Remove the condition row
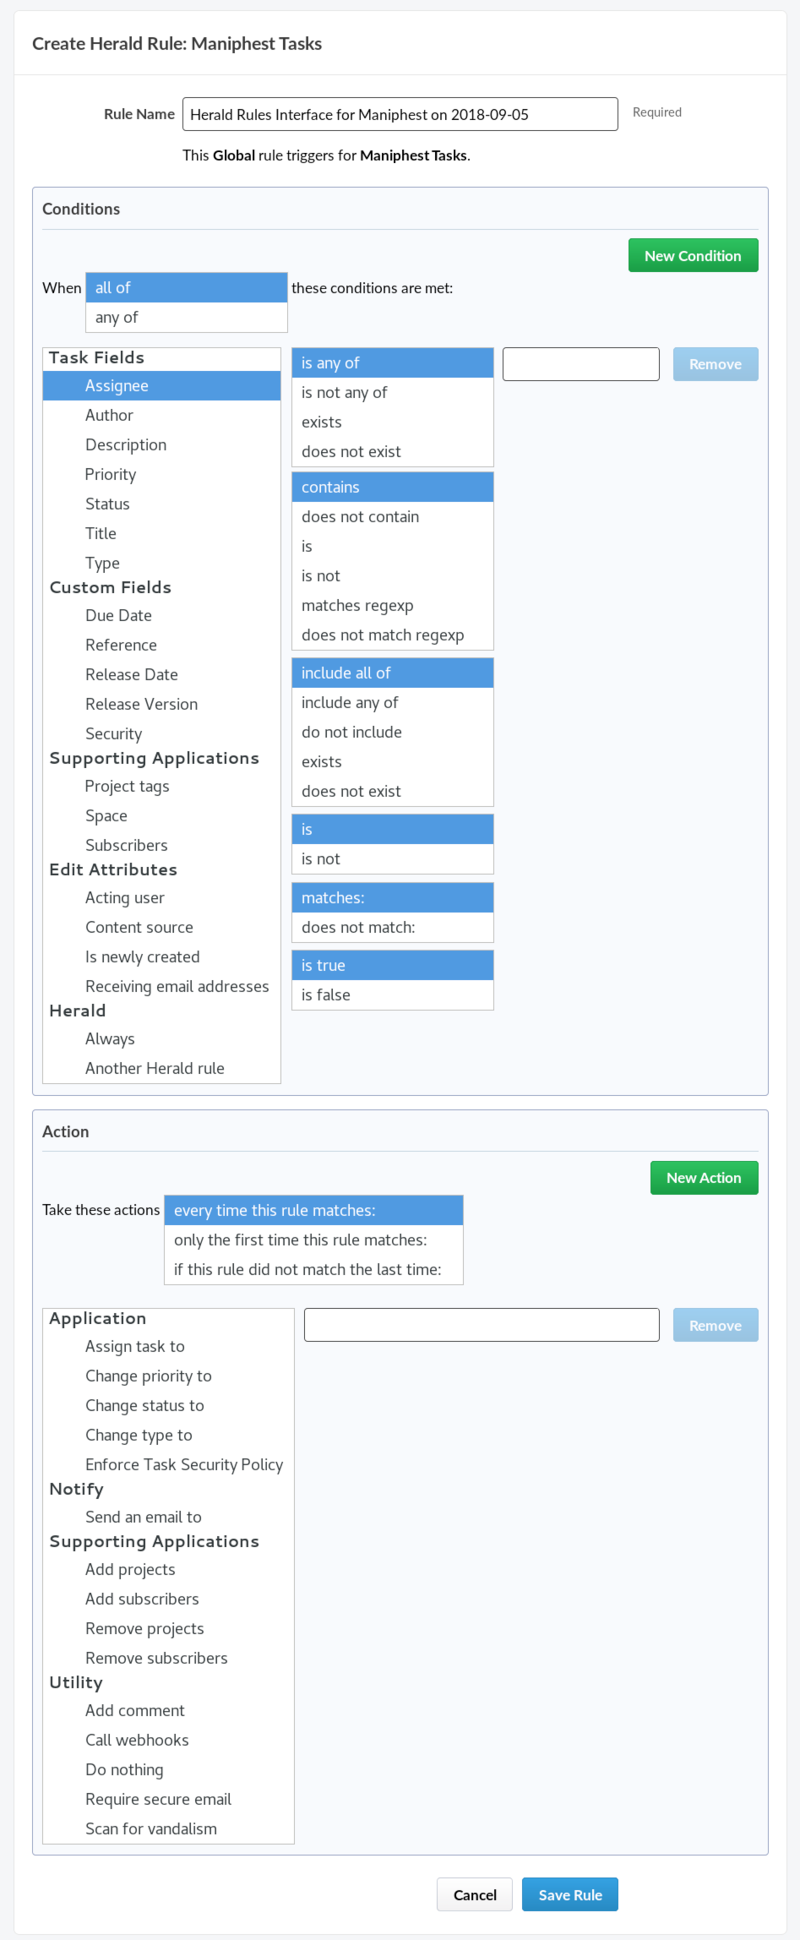This screenshot has height=1940, width=800. click(x=716, y=364)
